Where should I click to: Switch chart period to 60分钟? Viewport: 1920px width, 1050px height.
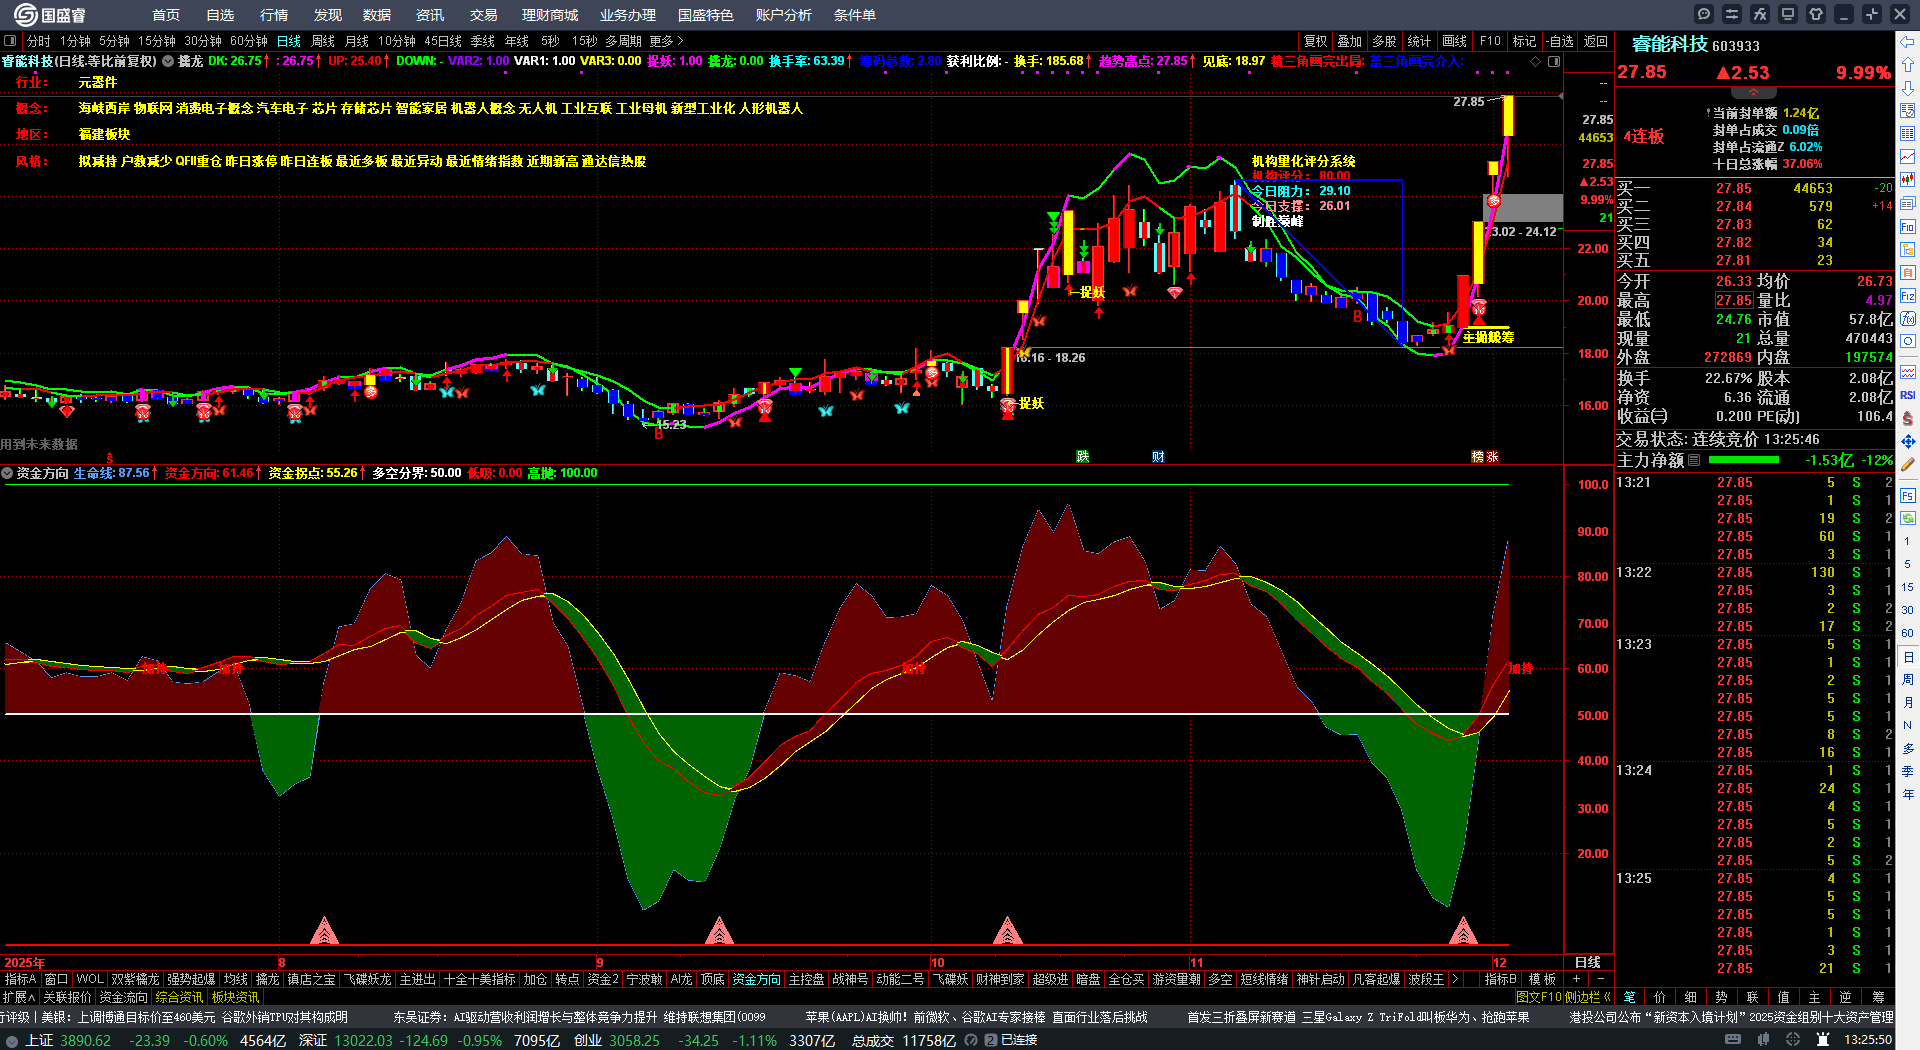coord(249,41)
